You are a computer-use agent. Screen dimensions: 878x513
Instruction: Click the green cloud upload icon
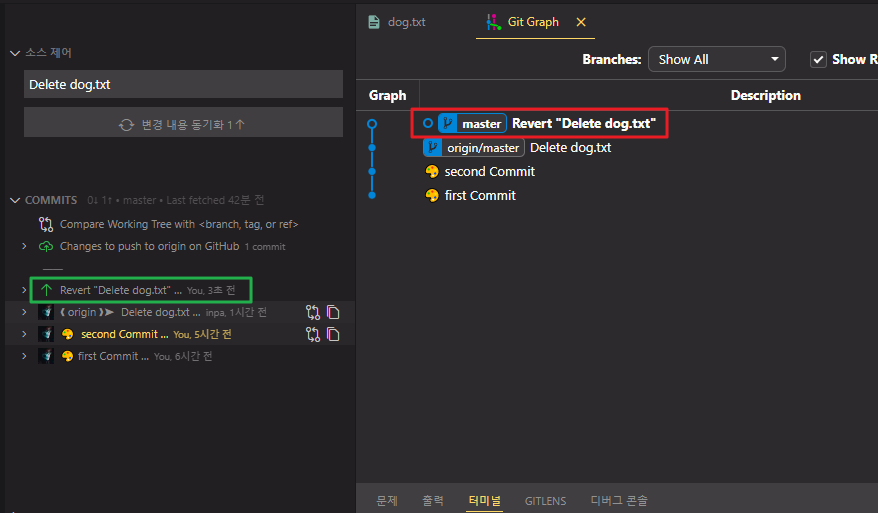click(46, 246)
